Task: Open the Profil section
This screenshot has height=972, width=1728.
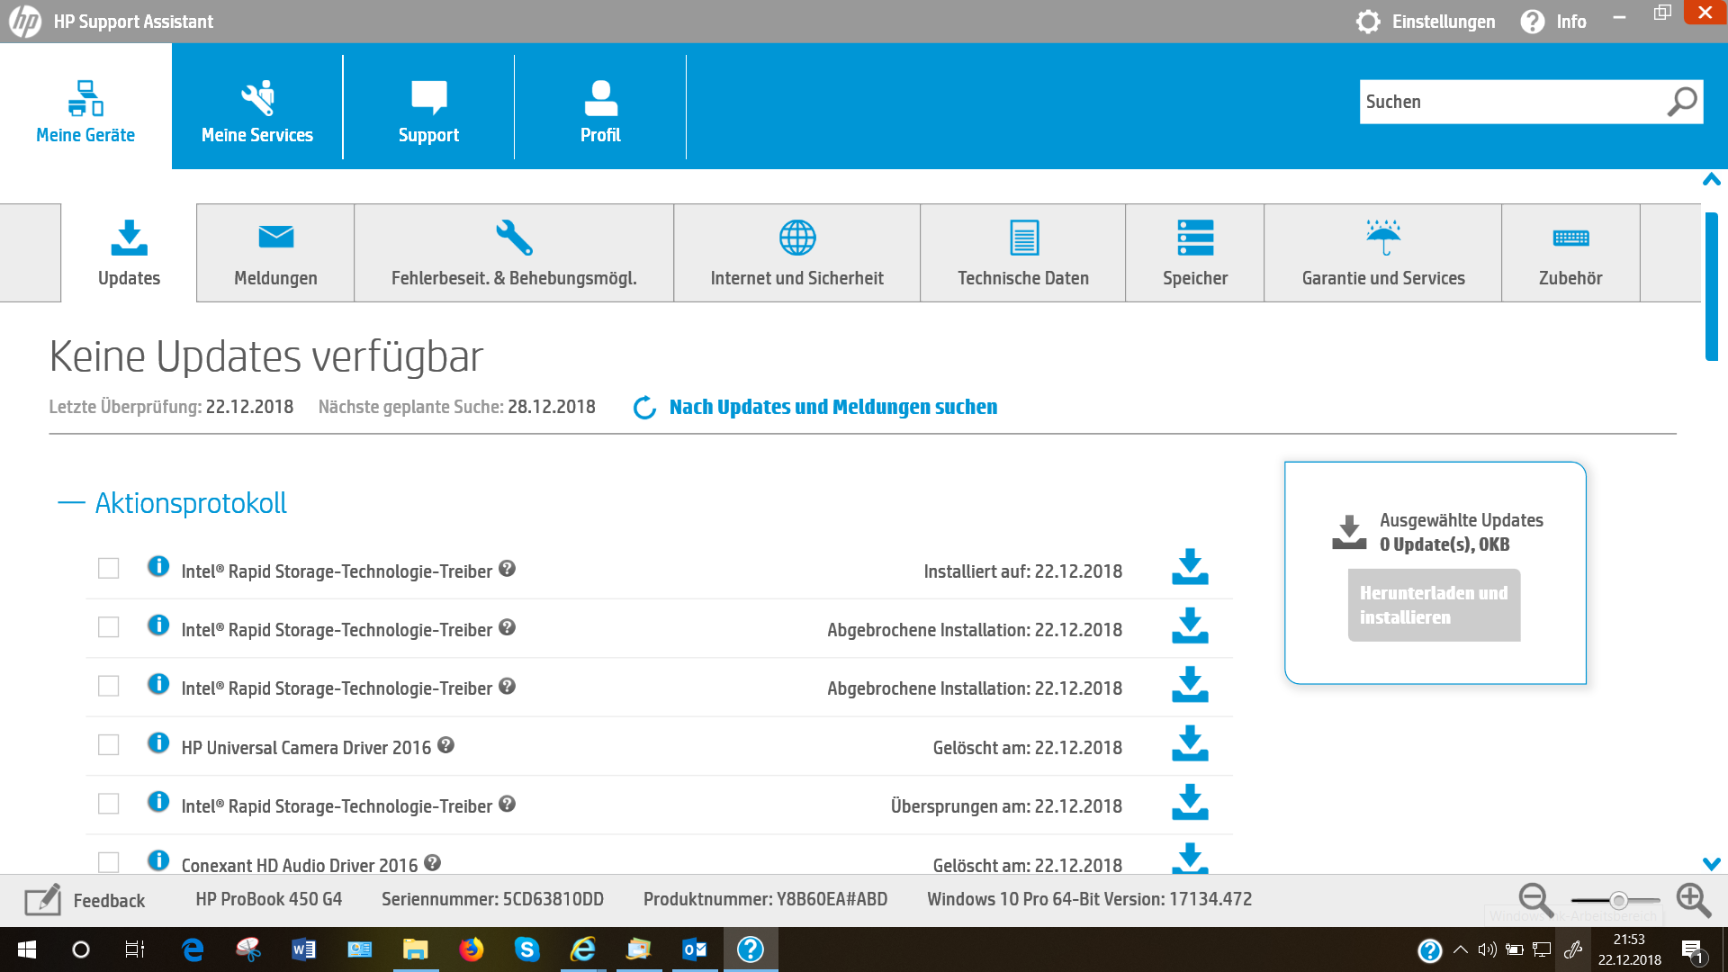Action: click(x=600, y=106)
